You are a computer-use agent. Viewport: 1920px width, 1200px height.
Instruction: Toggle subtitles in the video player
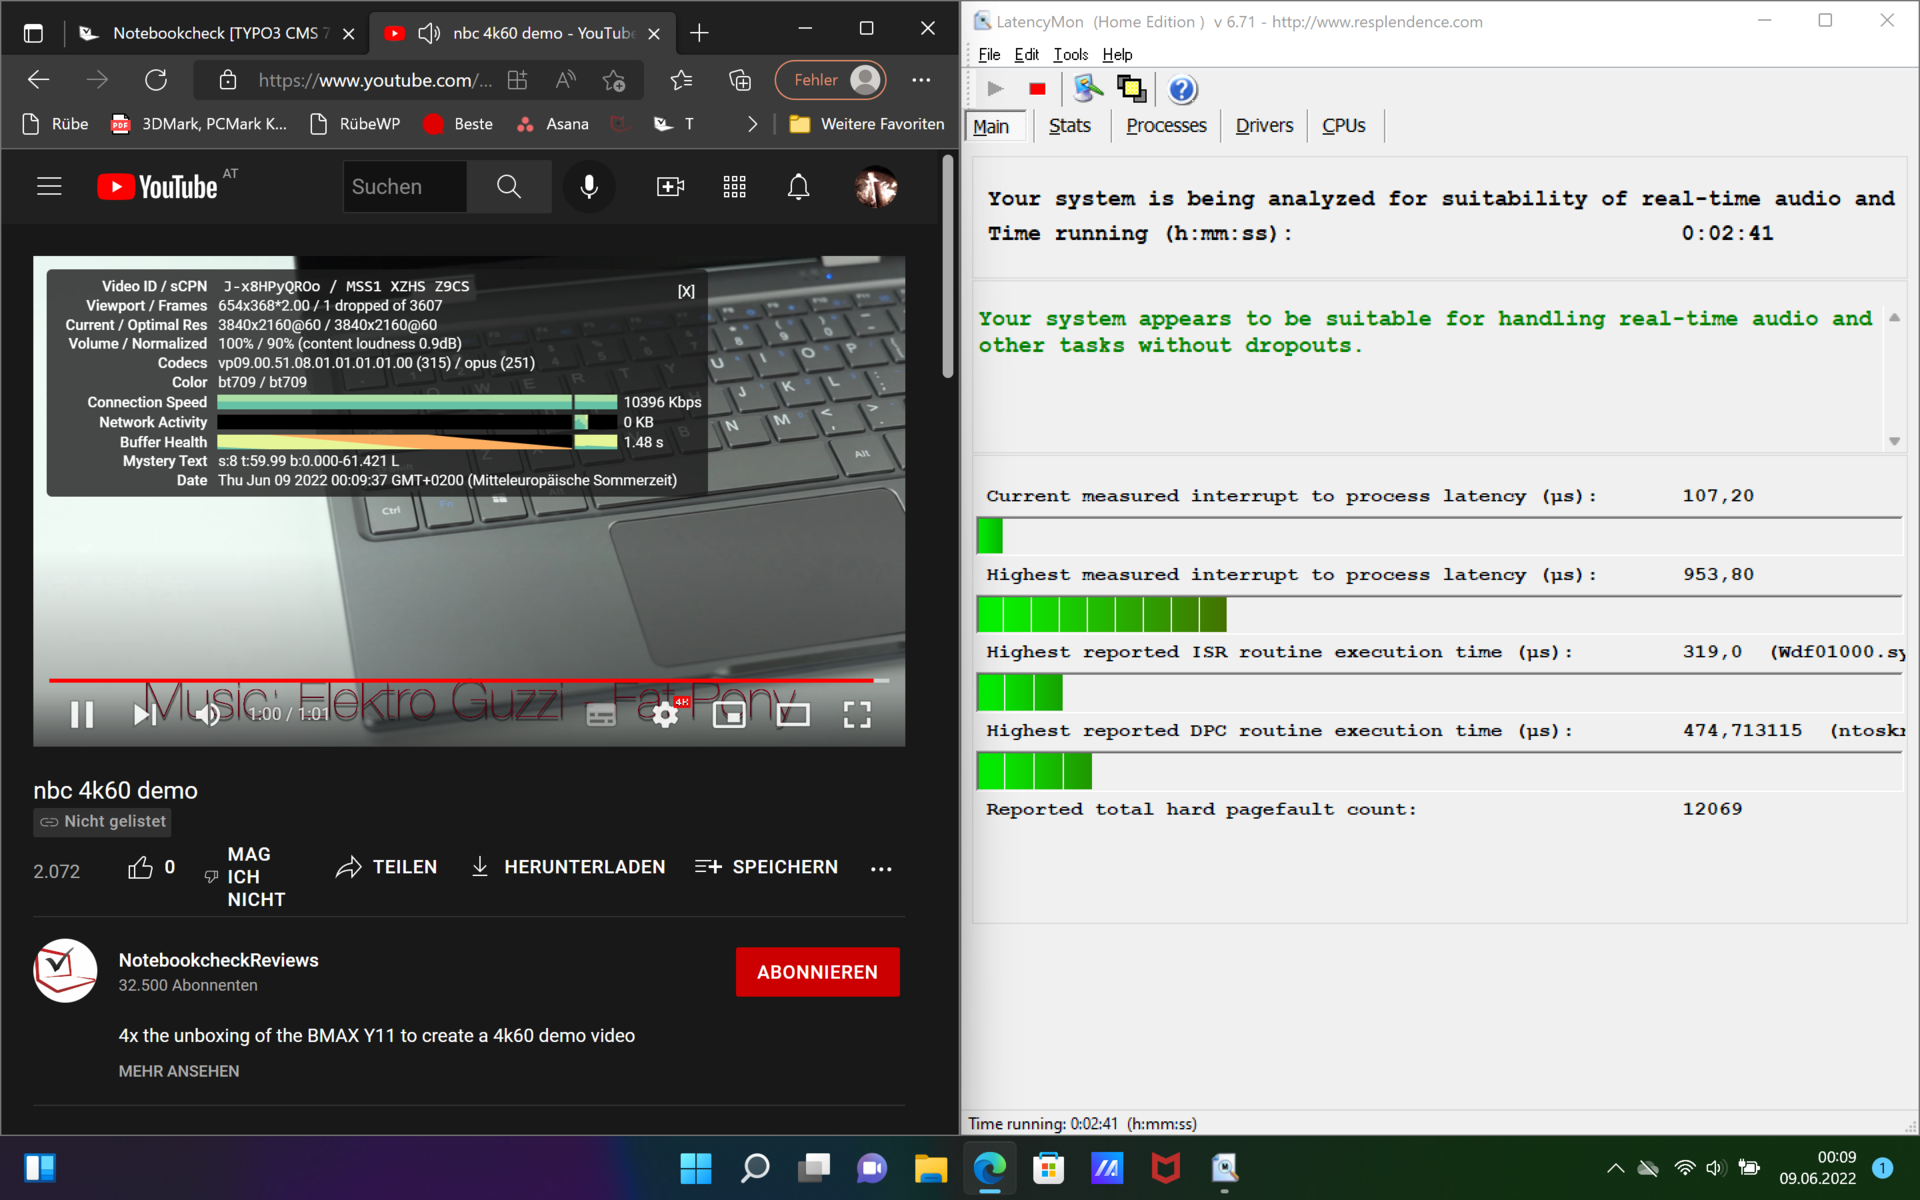601,714
